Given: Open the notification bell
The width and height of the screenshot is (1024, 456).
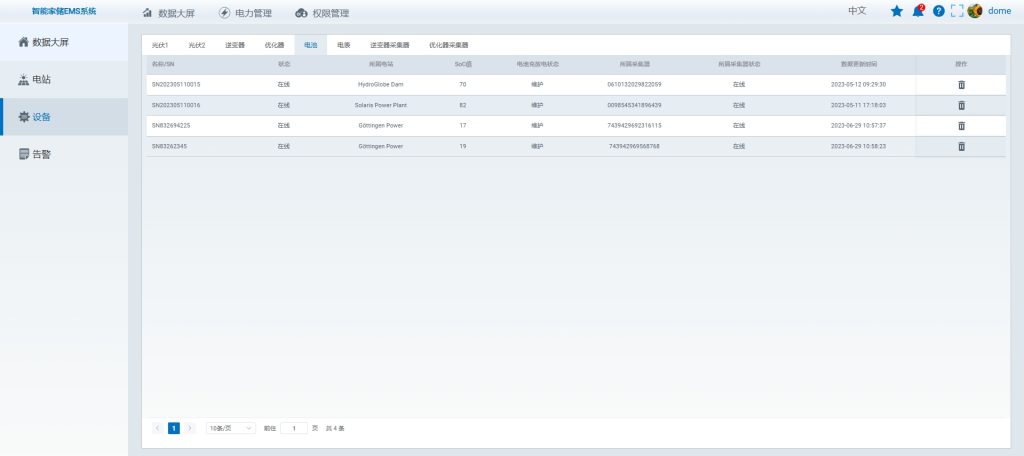Looking at the screenshot, I should pos(918,11).
